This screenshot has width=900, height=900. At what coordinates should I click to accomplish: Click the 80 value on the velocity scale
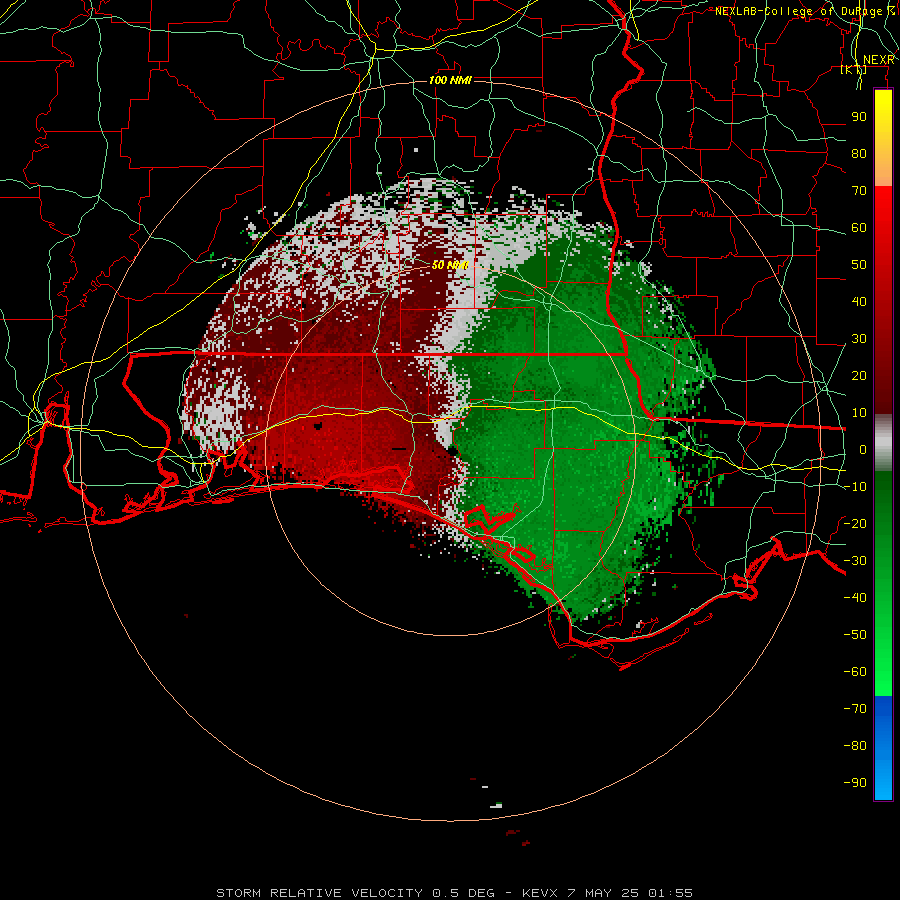point(859,154)
